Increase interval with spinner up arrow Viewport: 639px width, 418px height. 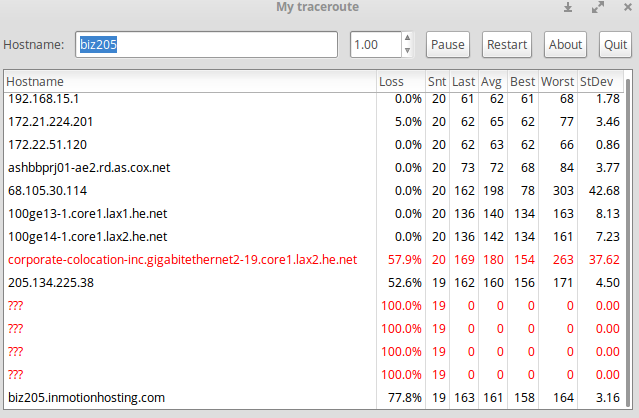pyautogui.click(x=406, y=39)
